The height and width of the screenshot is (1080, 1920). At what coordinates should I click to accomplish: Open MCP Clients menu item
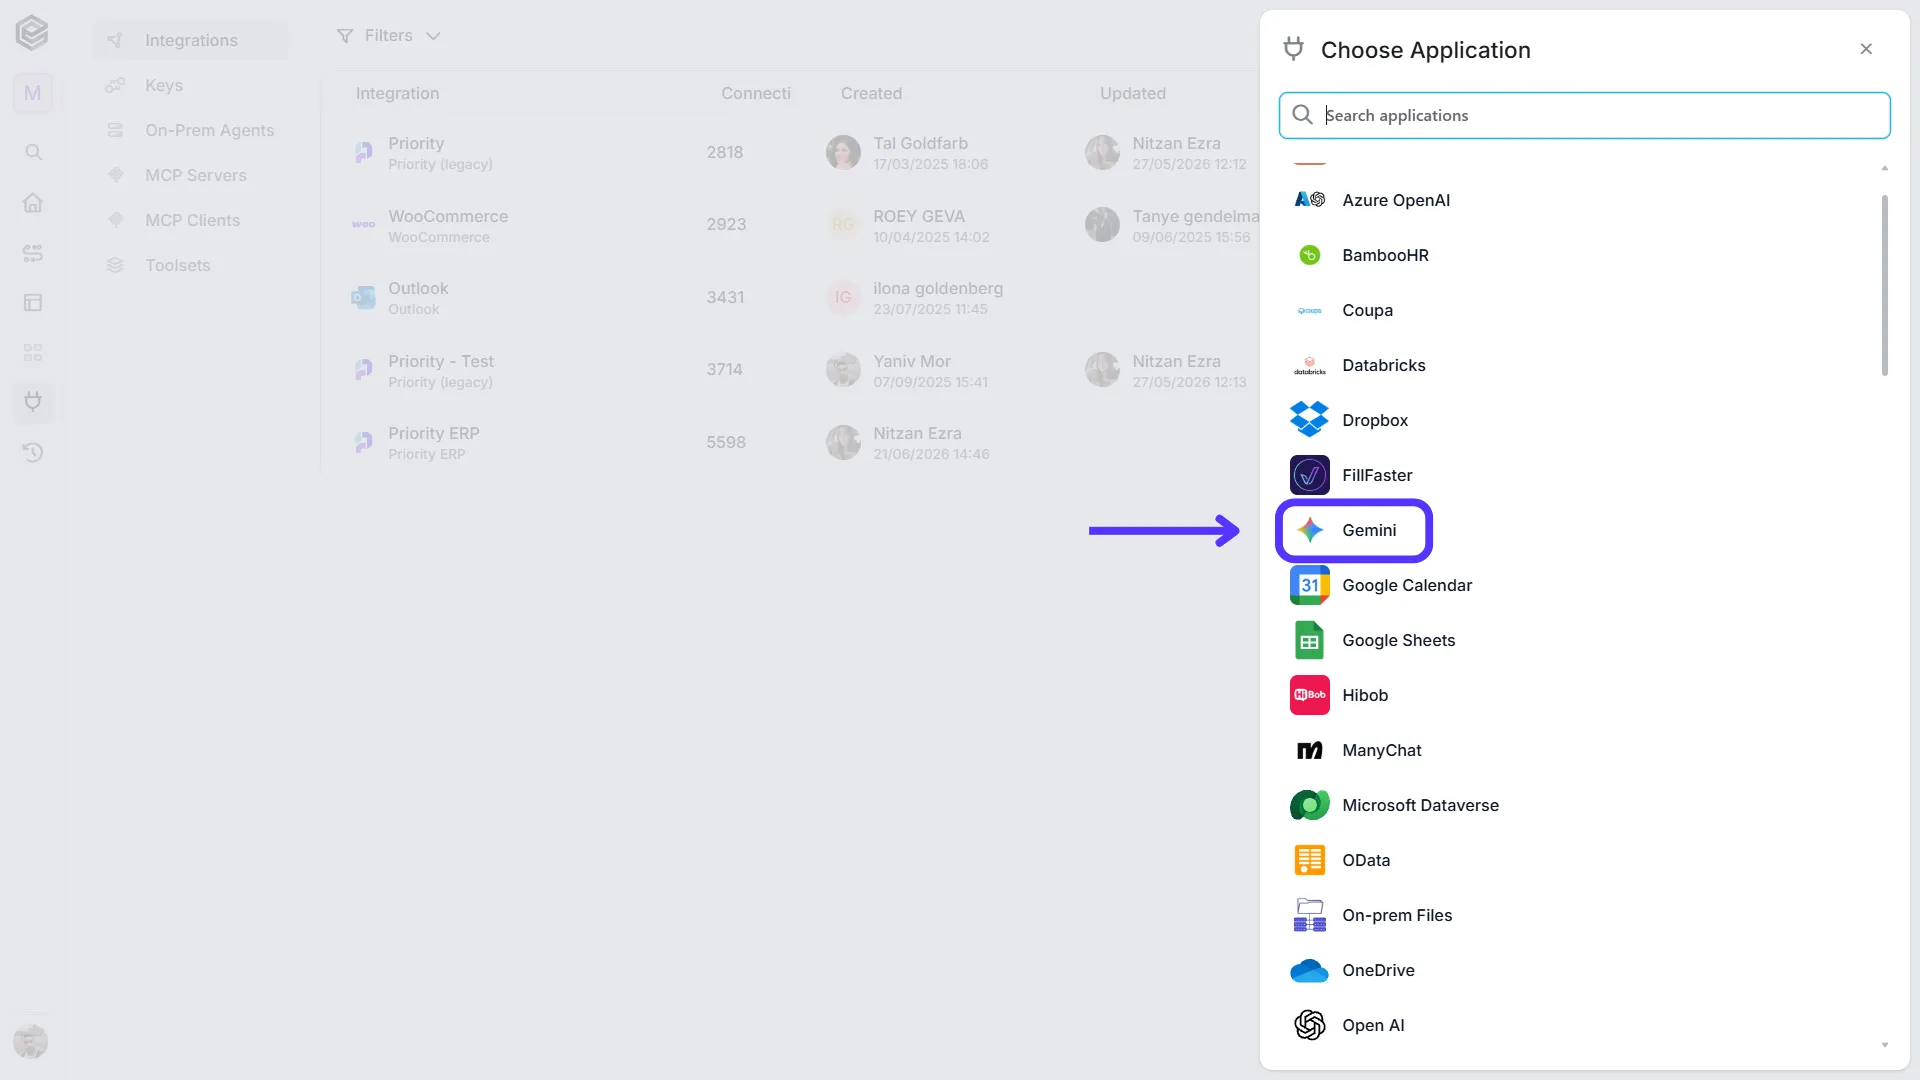190,220
